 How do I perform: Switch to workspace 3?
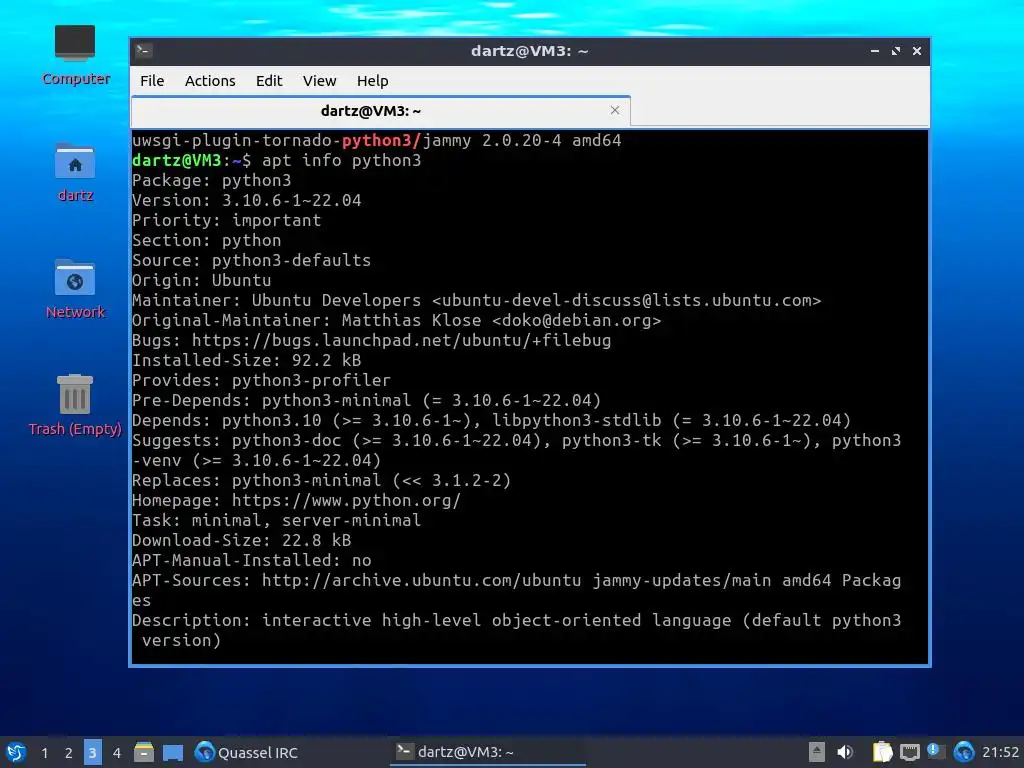[x=93, y=753]
